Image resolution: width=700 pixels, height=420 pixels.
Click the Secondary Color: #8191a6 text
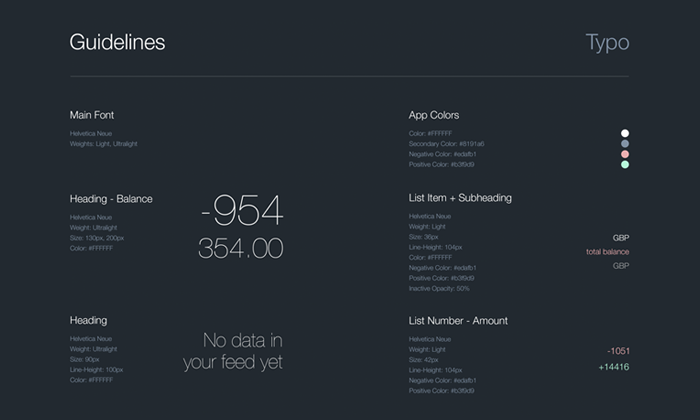pos(448,144)
